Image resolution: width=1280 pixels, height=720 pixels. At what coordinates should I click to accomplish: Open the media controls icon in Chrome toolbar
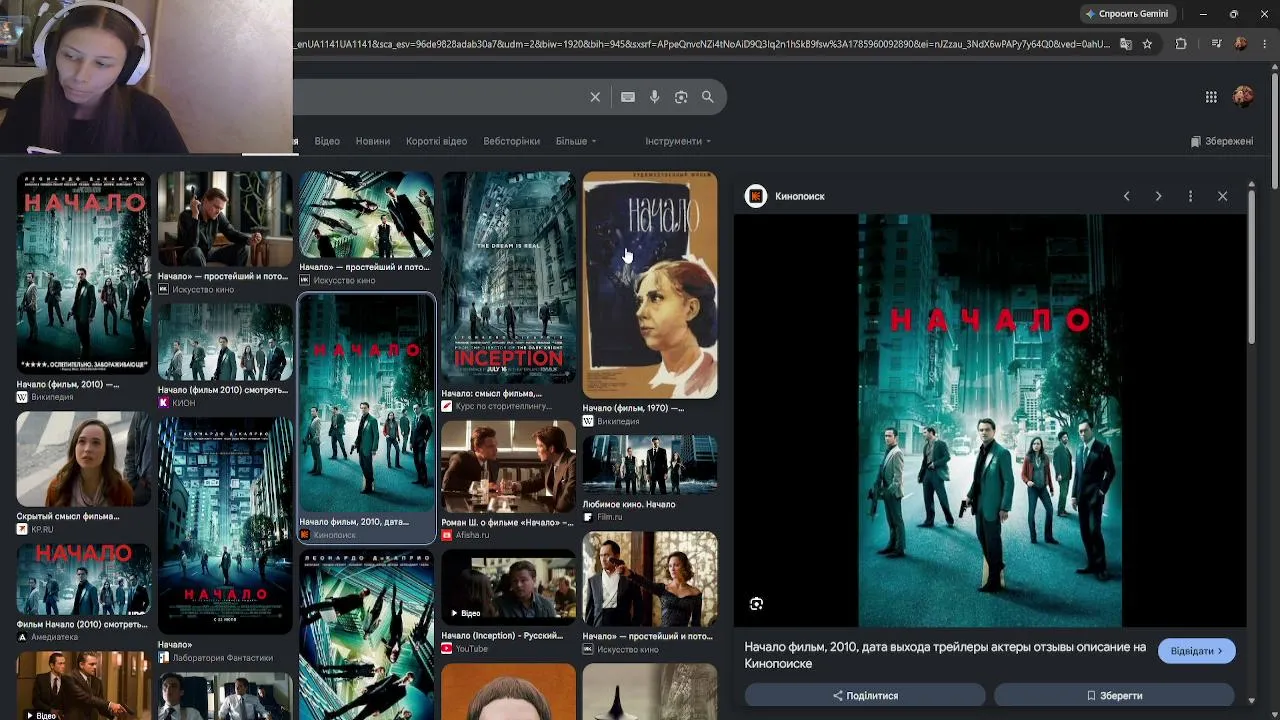click(x=1216, y=44)
